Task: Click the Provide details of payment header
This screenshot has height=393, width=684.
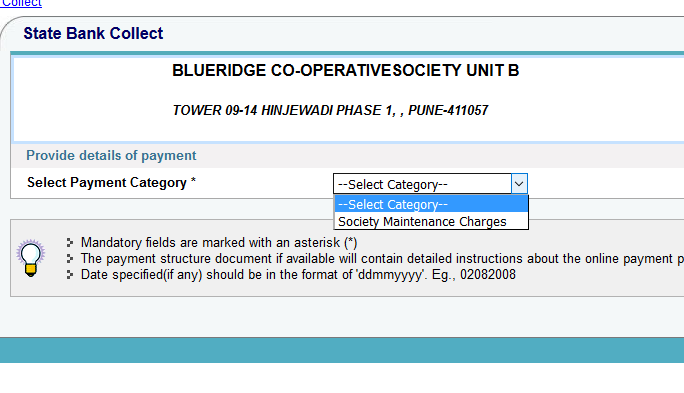Action: pos(111,156)
